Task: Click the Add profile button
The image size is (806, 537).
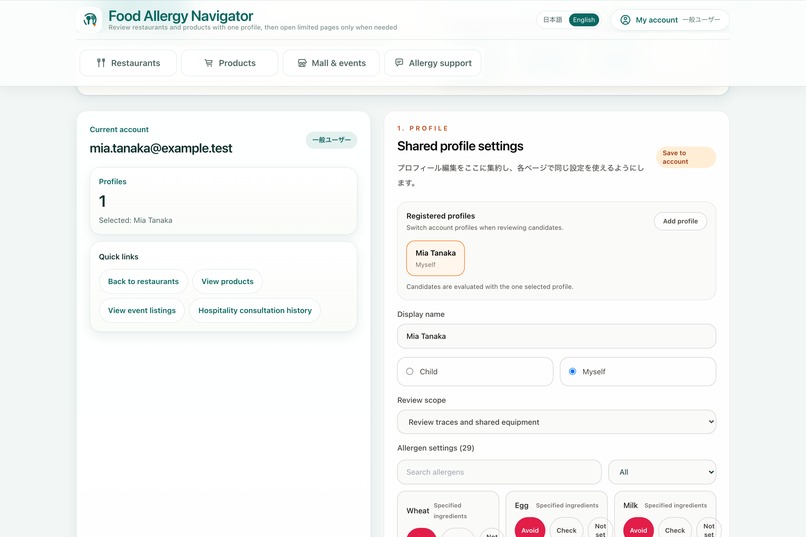Action: click(x=680, y=221)
